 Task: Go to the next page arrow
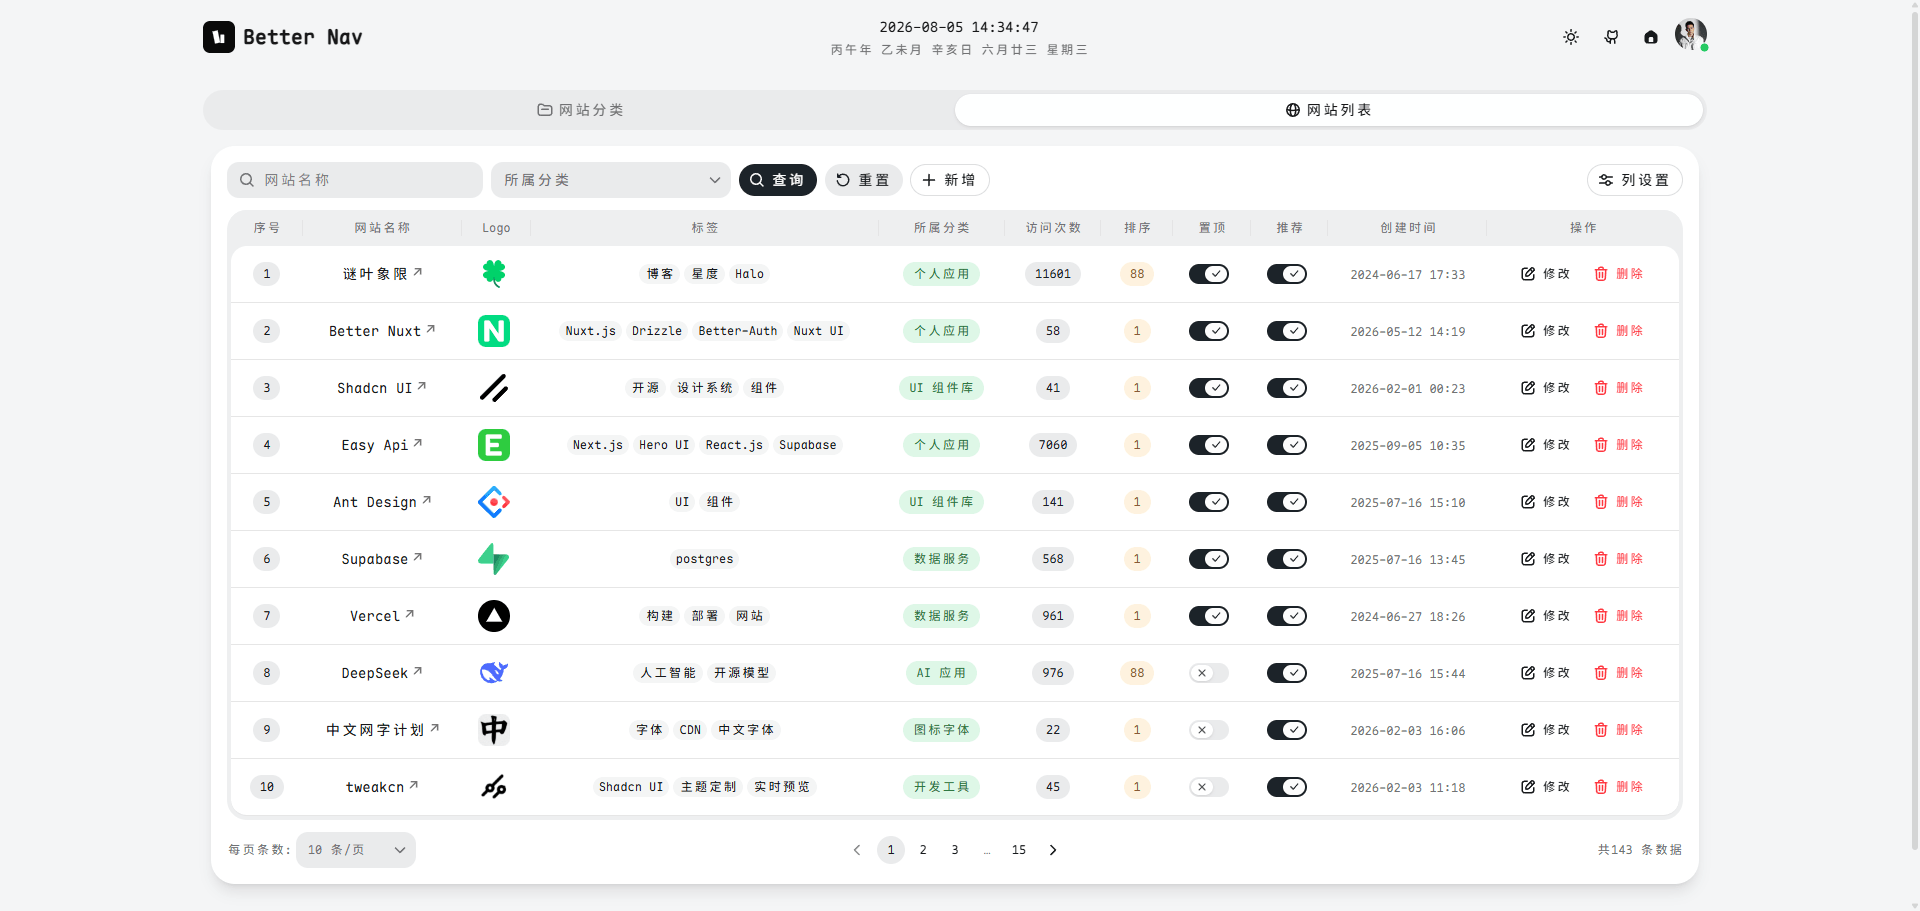click(x=1053, y=850)
